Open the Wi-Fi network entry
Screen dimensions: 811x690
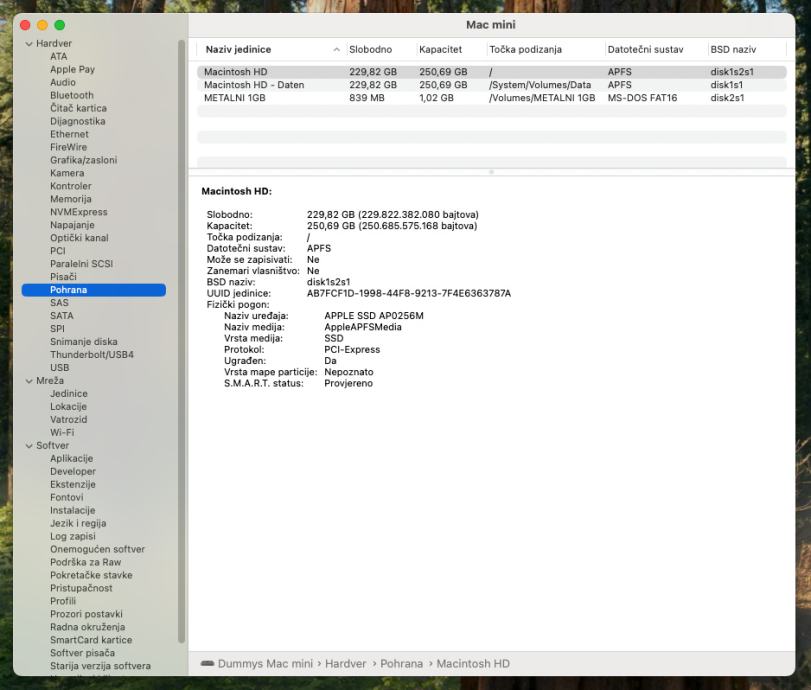click(x=62, y=433)
